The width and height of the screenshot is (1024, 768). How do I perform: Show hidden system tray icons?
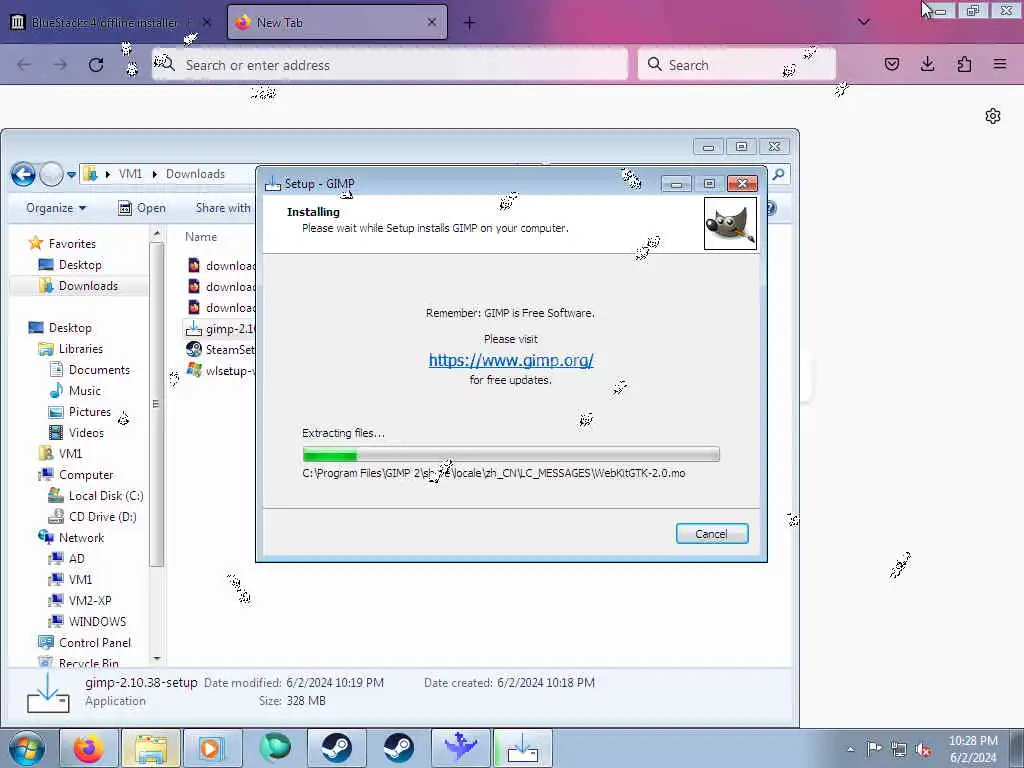click(x=850, y=749)
